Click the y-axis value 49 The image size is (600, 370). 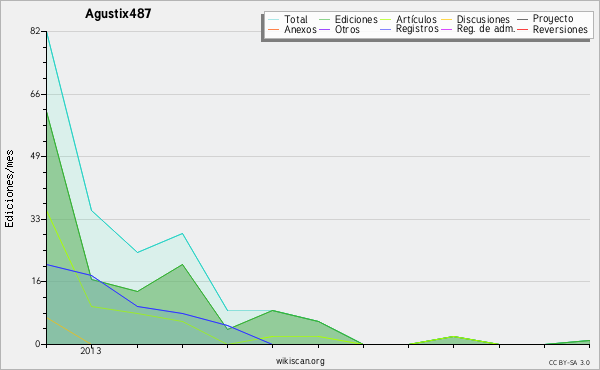click(x=35, y=156)
